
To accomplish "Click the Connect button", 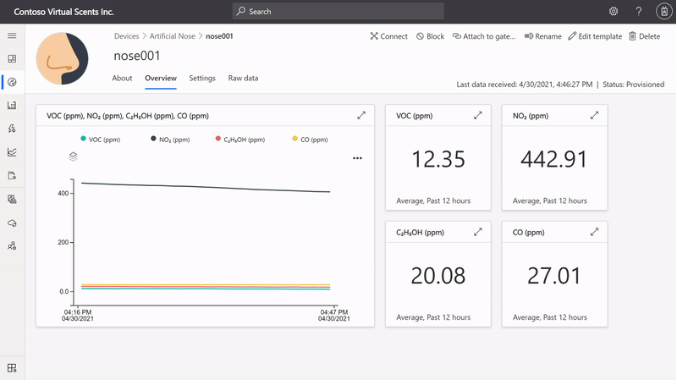I will click(389, 36).
